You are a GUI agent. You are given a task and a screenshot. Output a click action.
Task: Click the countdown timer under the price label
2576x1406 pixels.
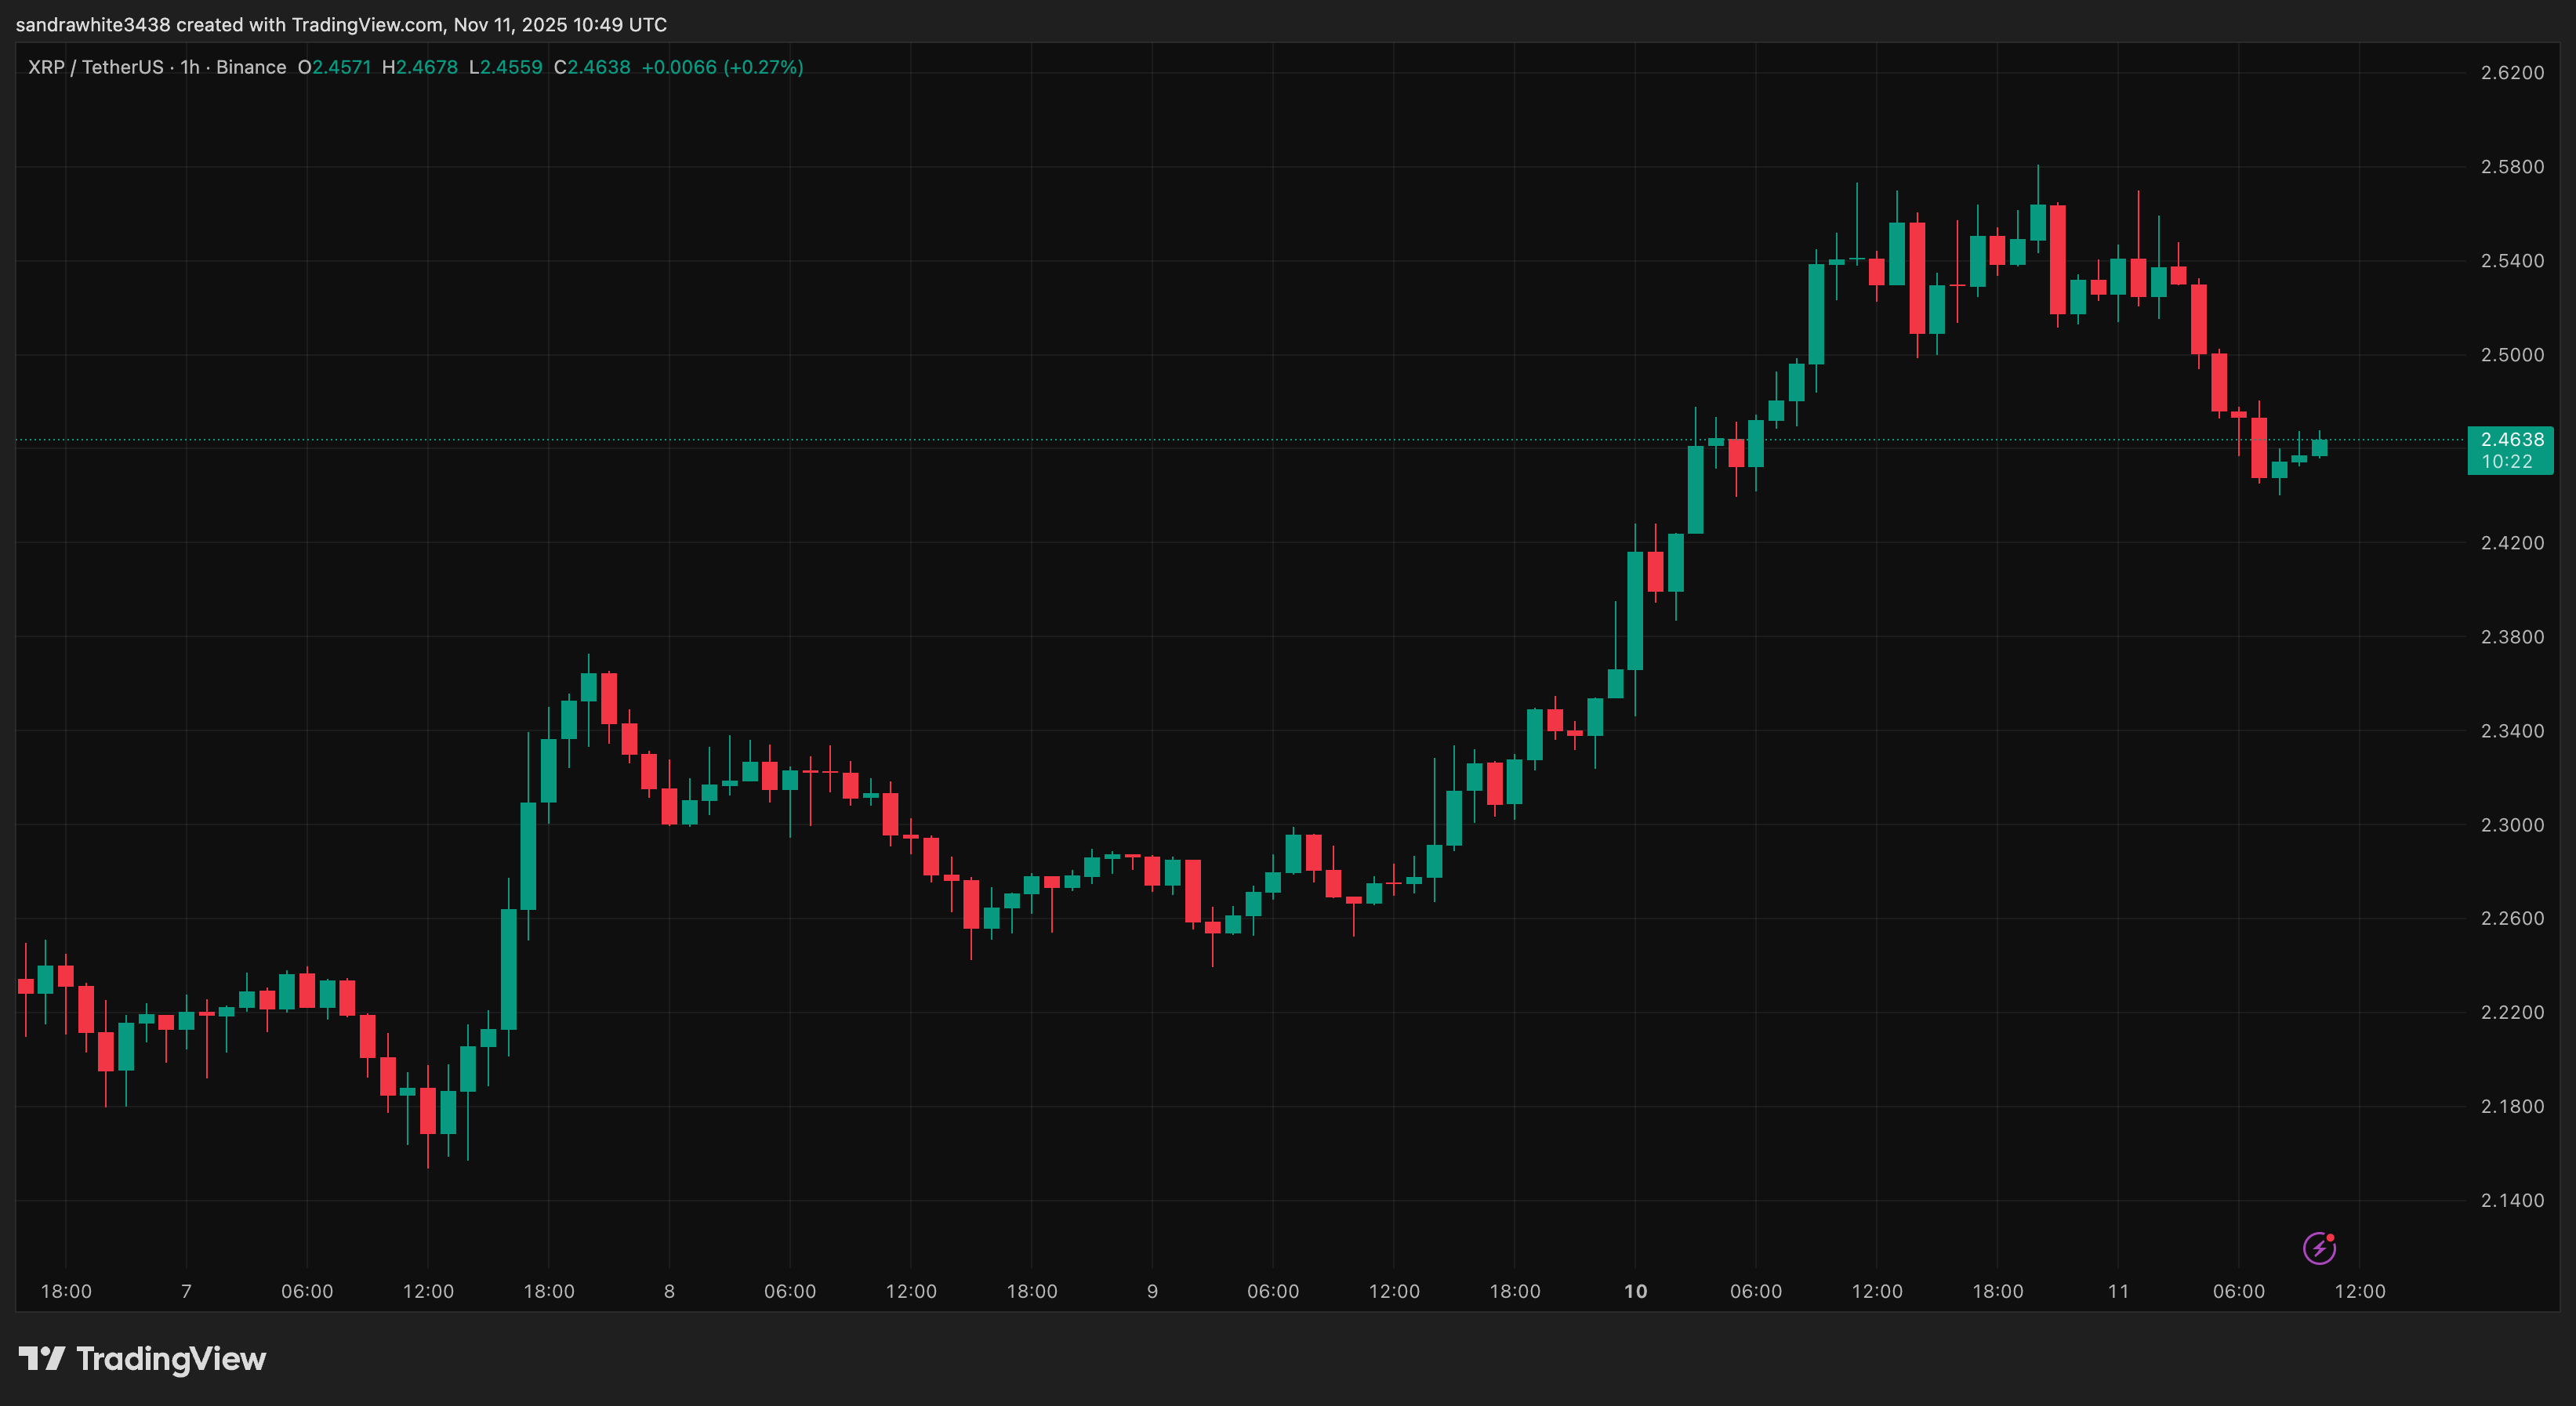tap(2510, 461)
